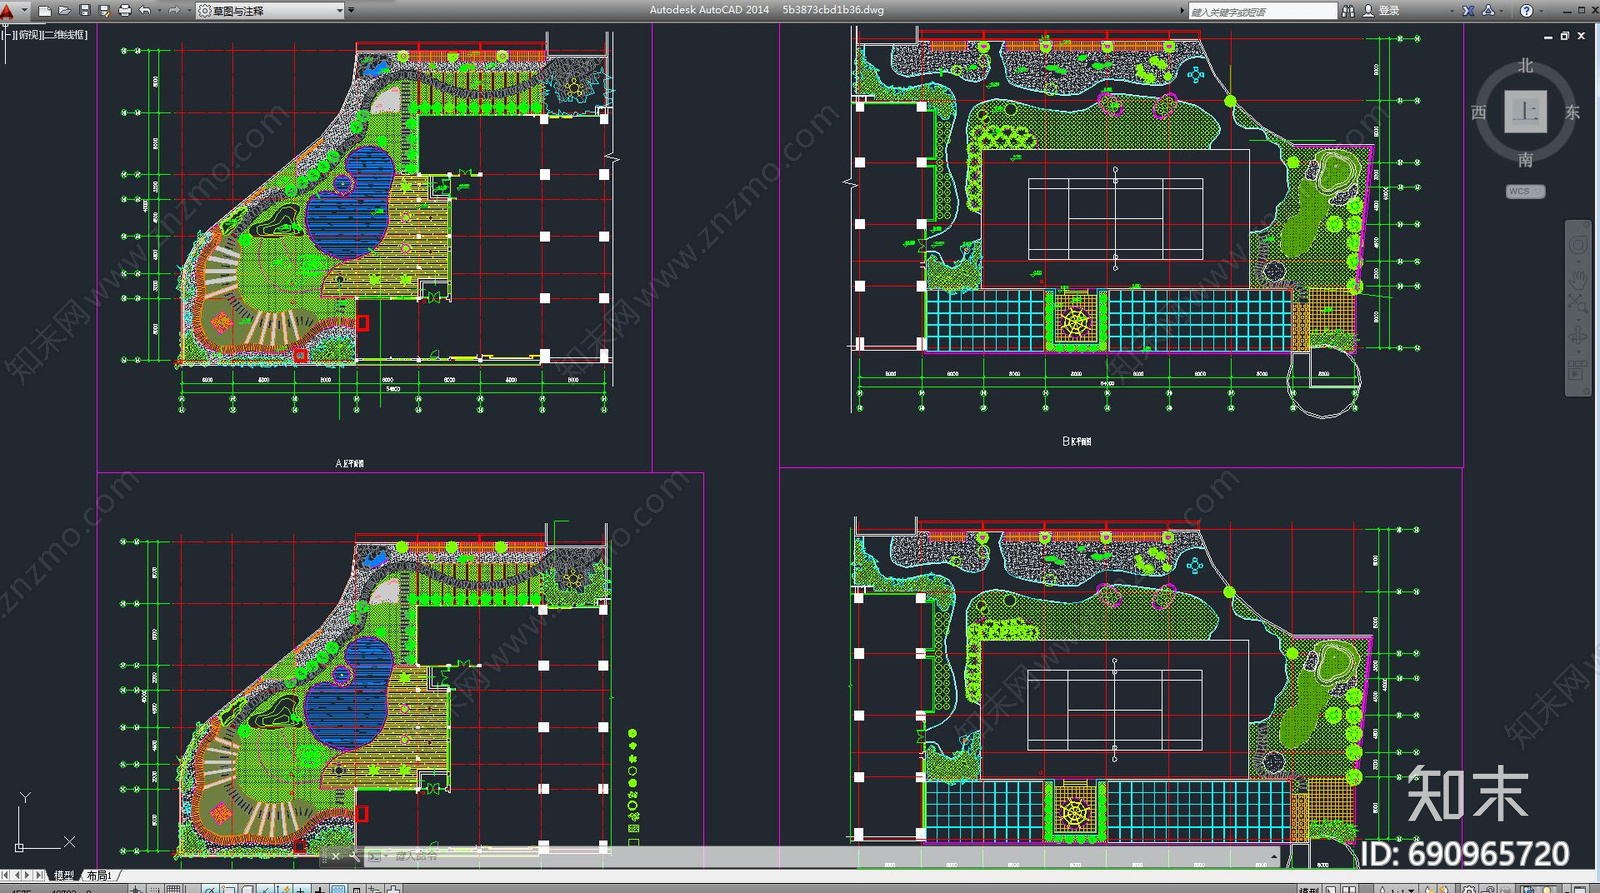Screen dimensions: 1600x893
Task: Save the drawing with the floppy icon
Action: (84, 10)
